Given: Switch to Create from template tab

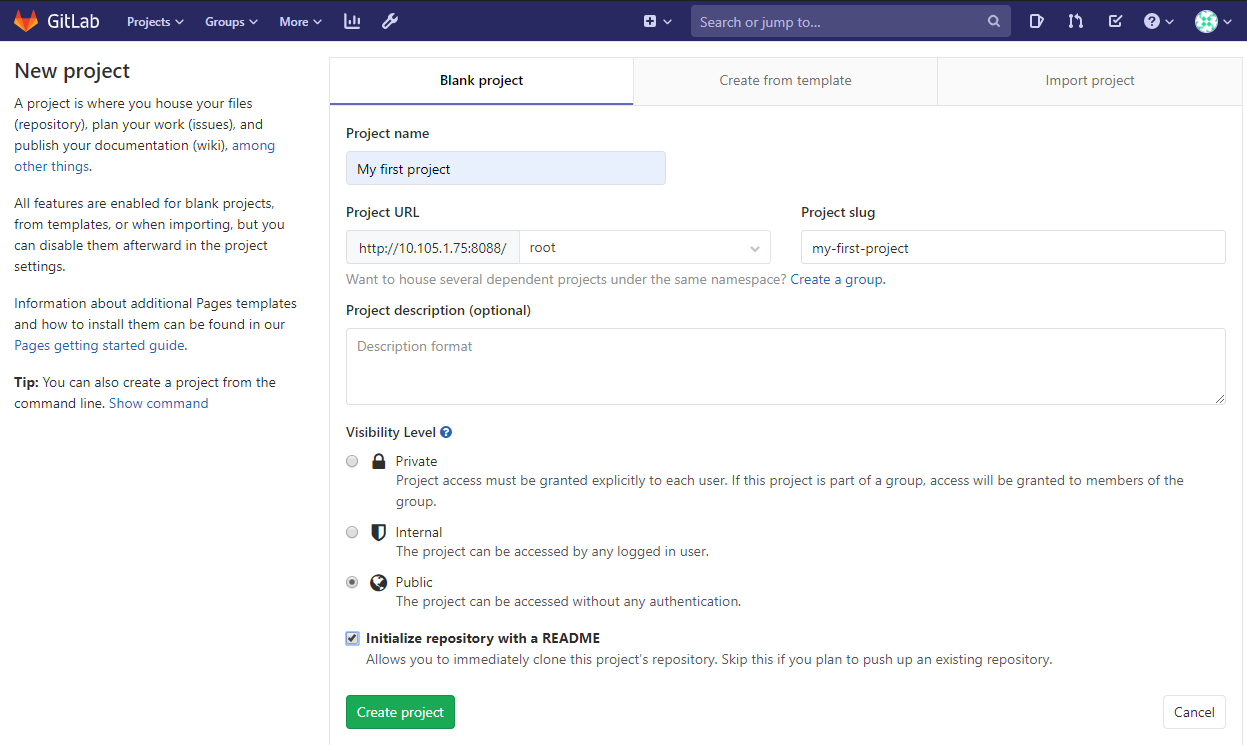Looking at the screenshot, I should click(785, 81).
